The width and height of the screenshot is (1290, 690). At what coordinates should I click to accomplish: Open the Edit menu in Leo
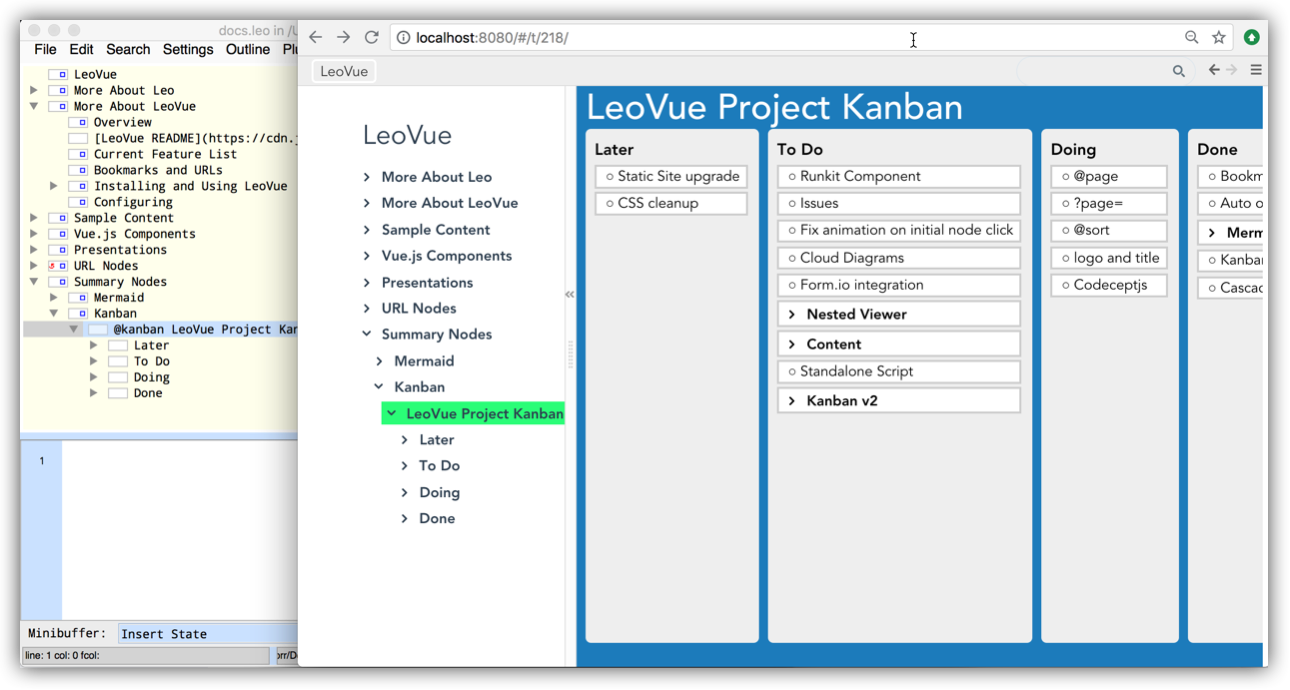click(x=81, y=49)
